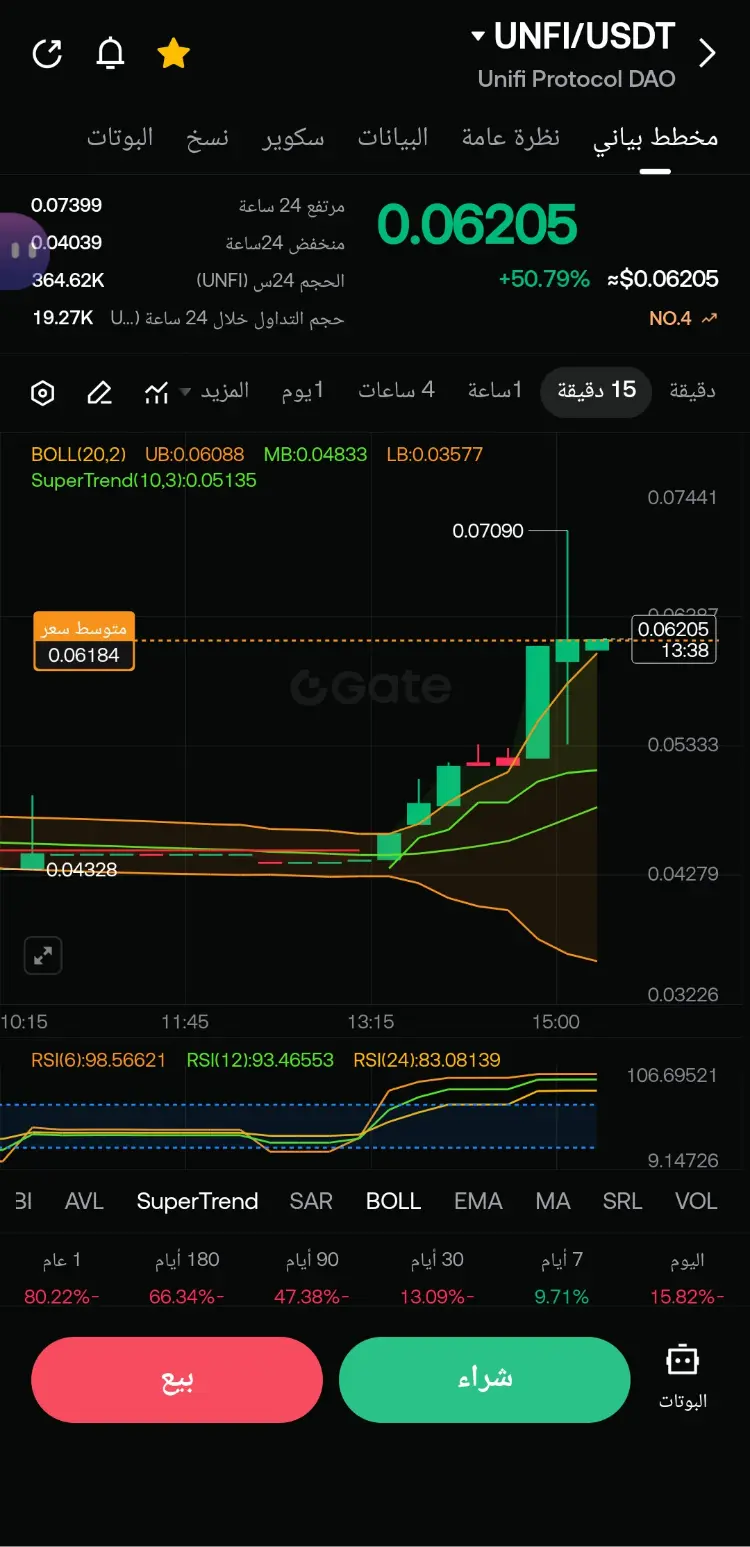Select the 90 أيام performance period

[312, 1278]
